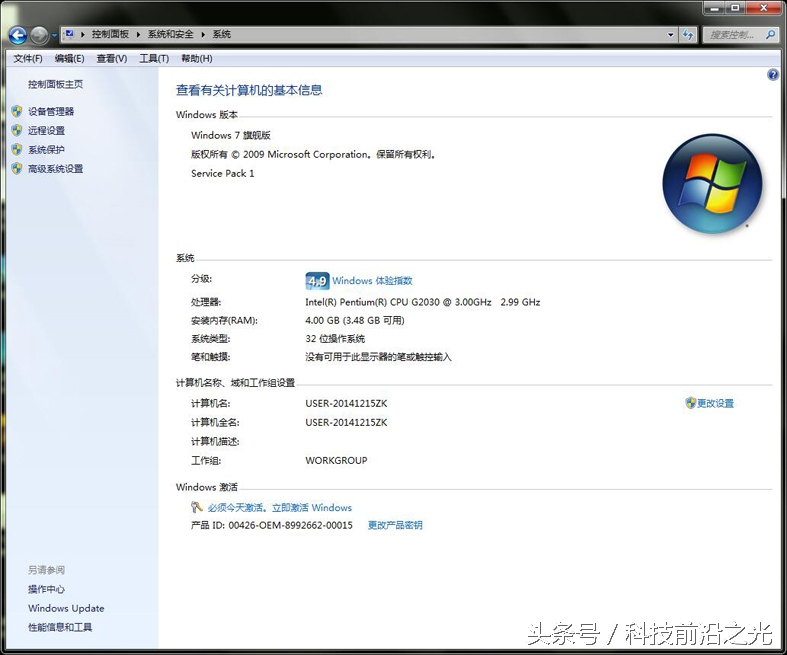
Task: Open 操作中心 under 另请参阅
Action: click(46, 589)
